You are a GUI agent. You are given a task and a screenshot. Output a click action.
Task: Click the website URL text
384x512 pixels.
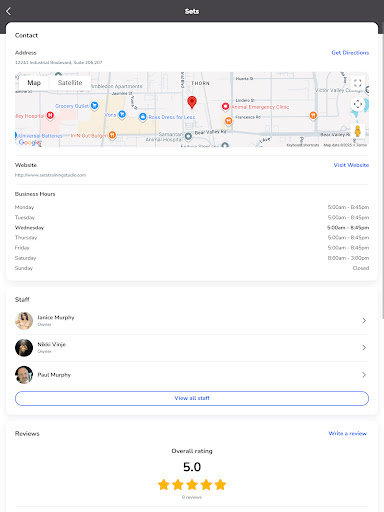pos(50,175)
